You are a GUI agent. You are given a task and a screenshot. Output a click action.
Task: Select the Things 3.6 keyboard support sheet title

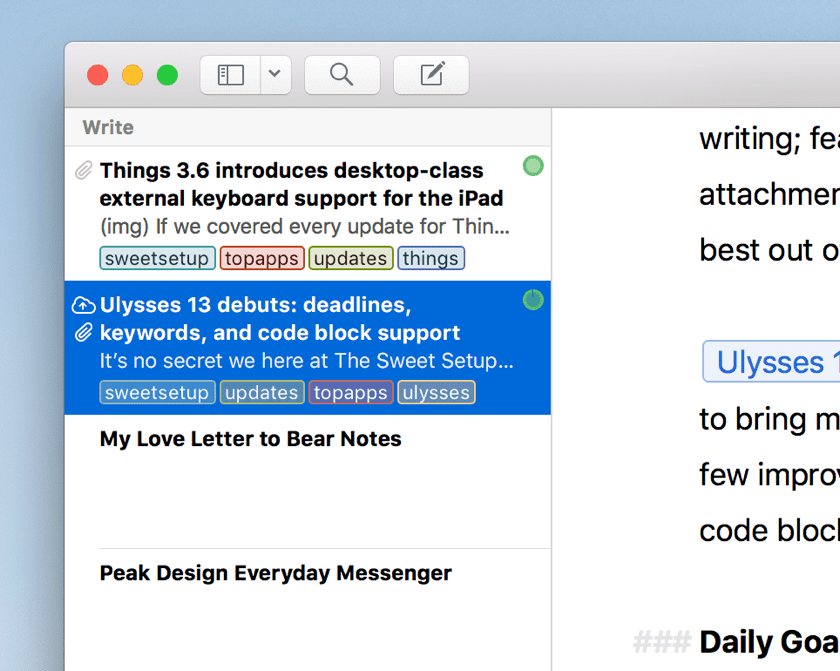coord(301,184)
